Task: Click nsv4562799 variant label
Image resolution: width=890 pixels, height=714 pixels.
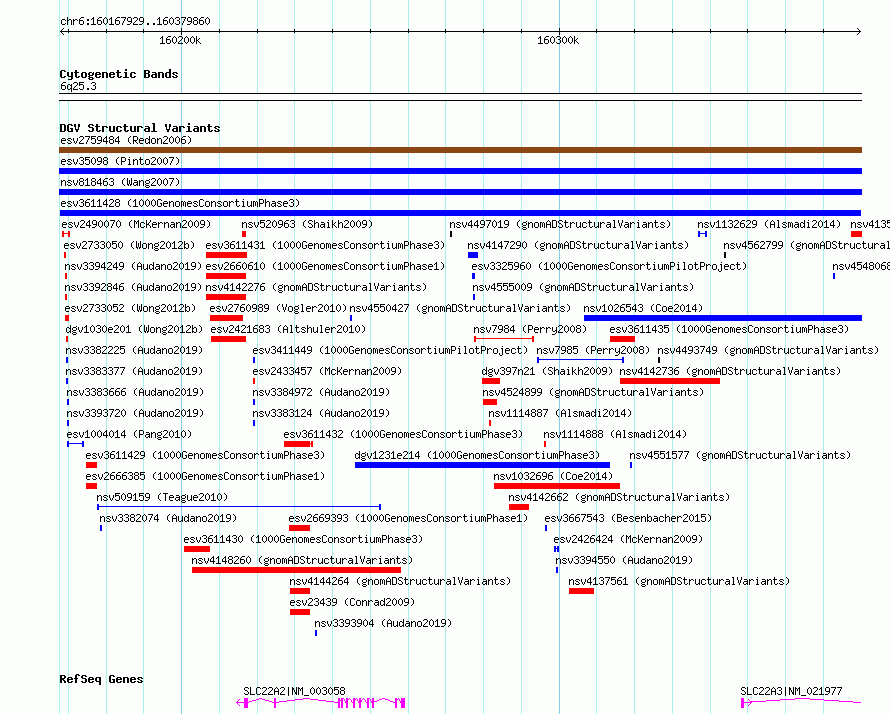Action: 807,245
